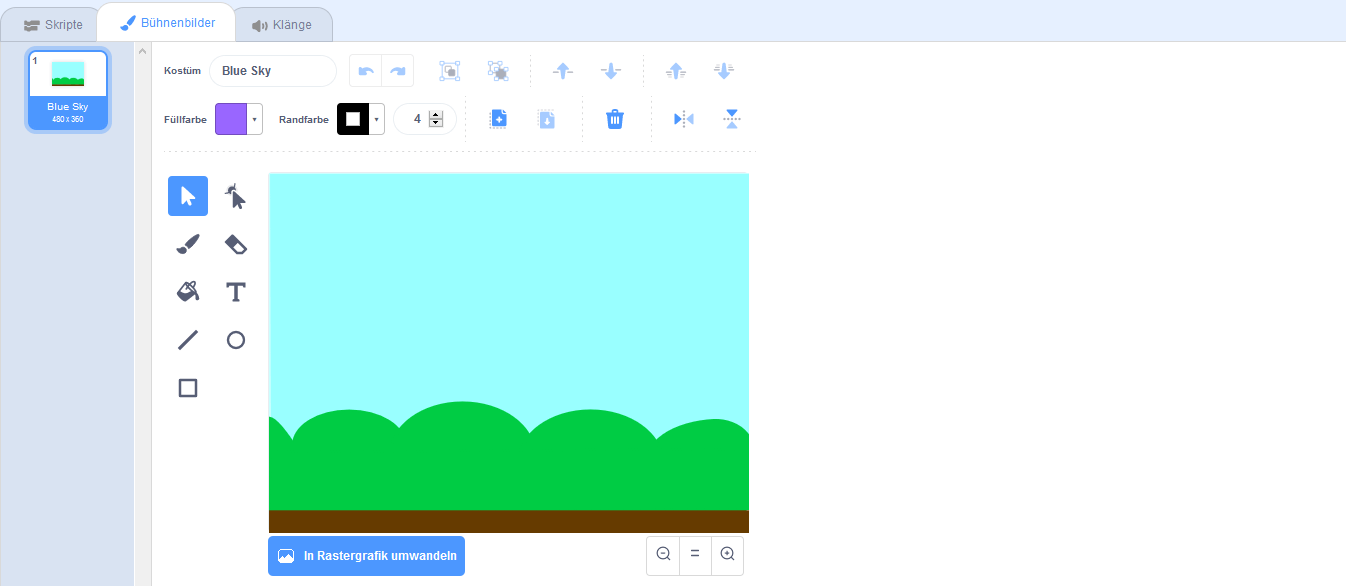This screenshot has width=1346, height=586.
Task: Zoom out on the canvas
Action: [x=663, y=554]
